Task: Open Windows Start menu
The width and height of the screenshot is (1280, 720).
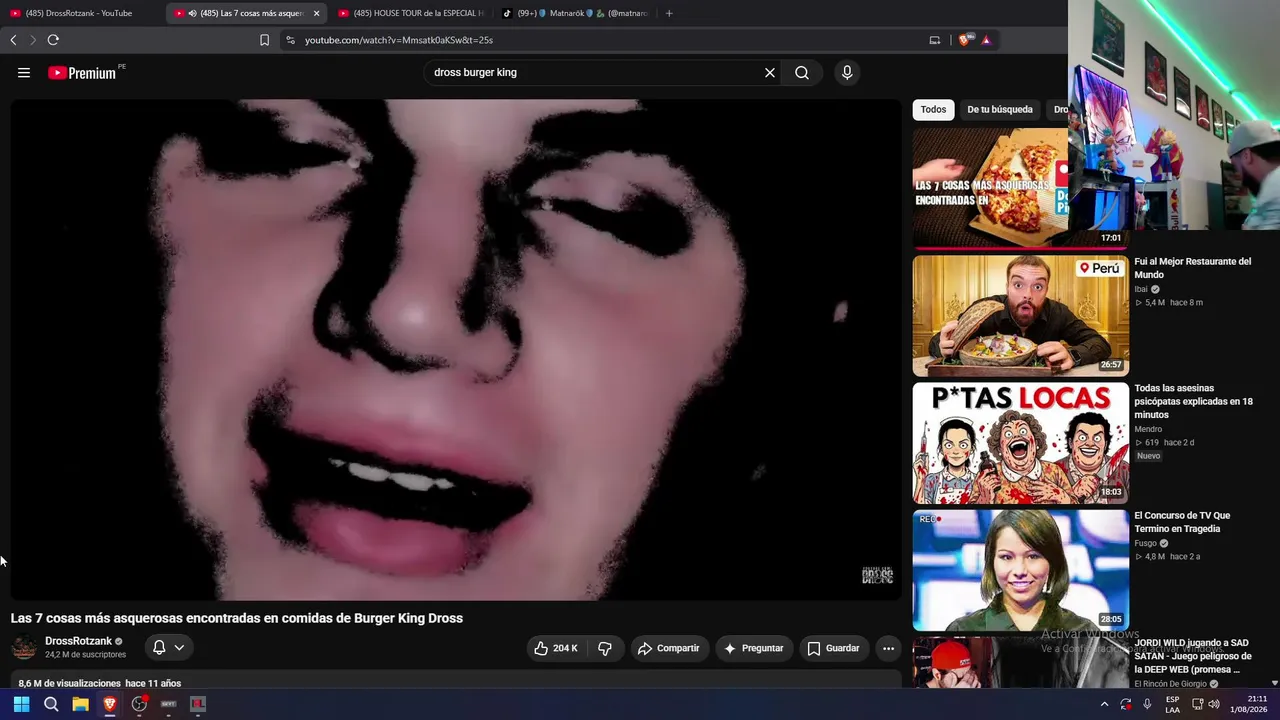Action: (21, 704)
